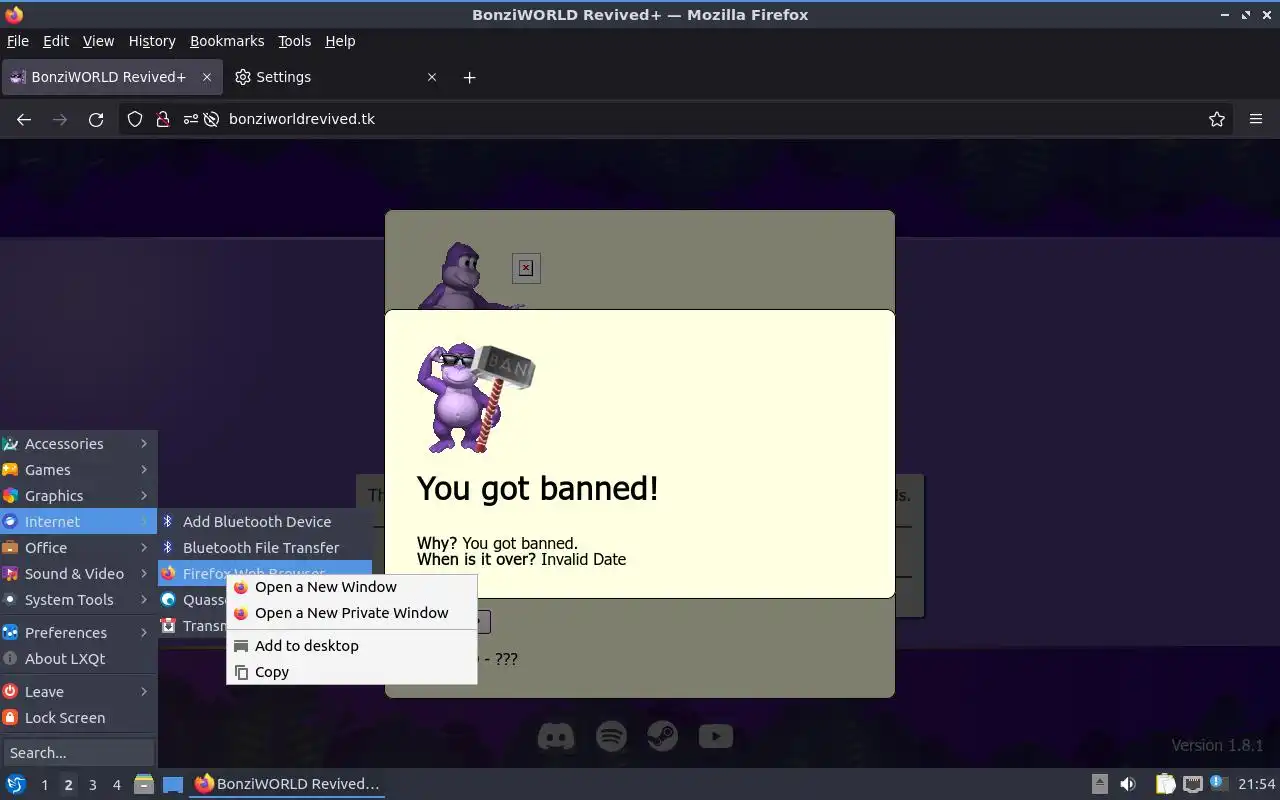Bookmark this page with the star icon

click(x=1217, y=119)
